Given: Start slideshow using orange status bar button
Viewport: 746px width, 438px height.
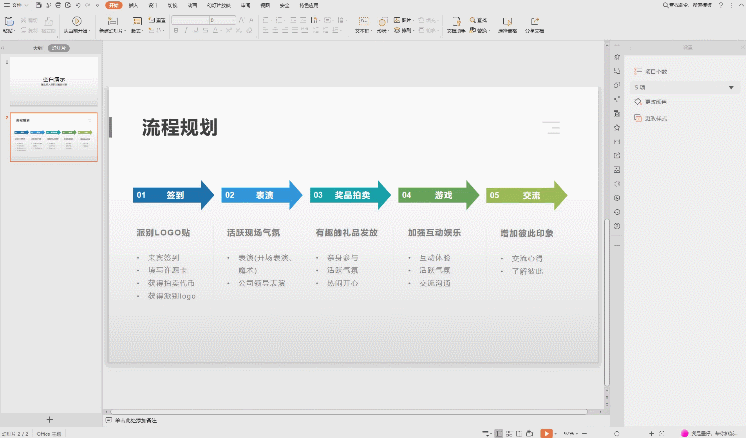Looking at the screenshot, I should (x=546, y=433).
